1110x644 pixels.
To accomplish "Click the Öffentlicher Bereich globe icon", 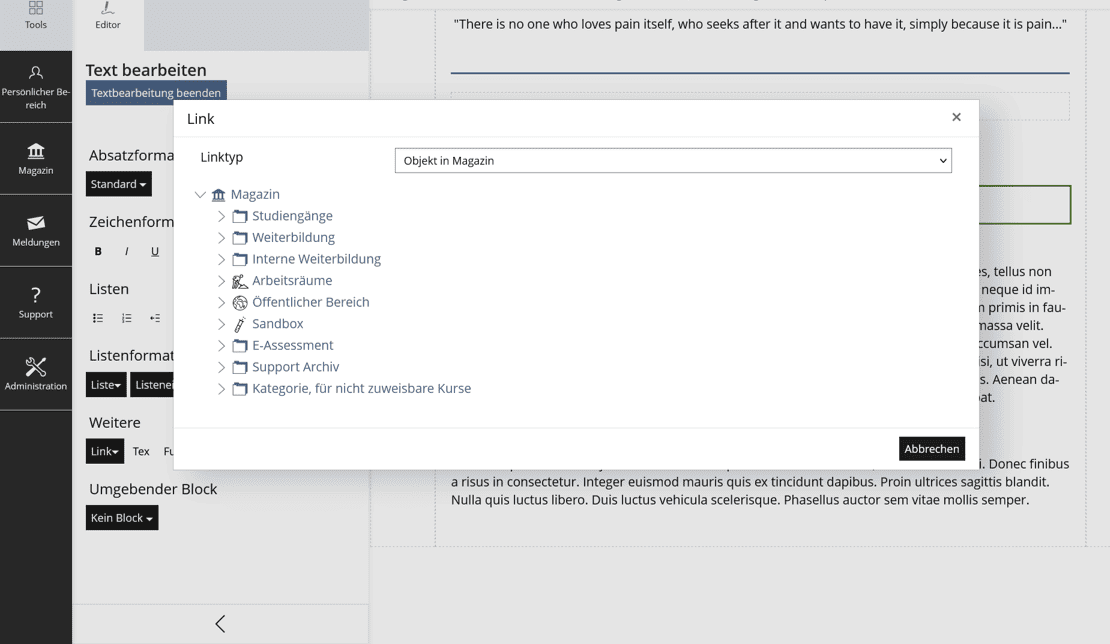I will [240, 303].
